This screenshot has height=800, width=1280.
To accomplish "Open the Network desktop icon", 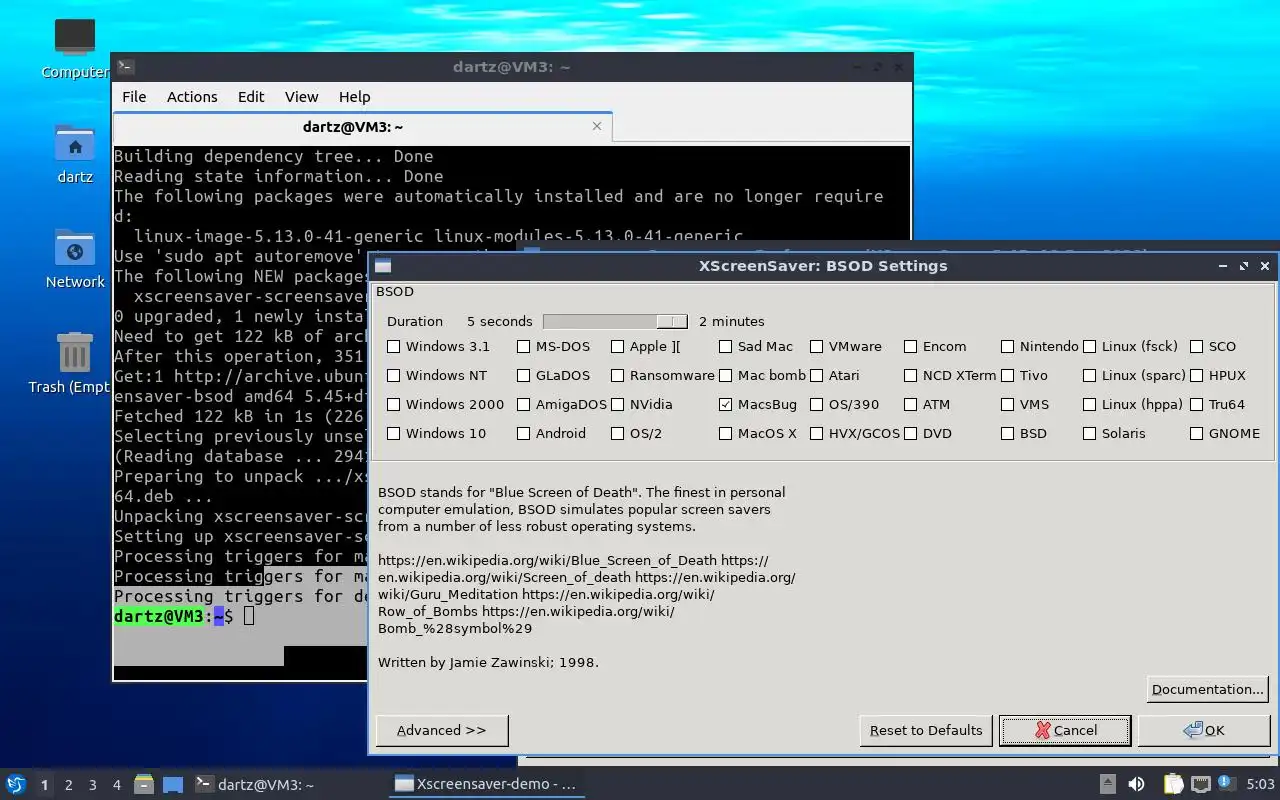I will pyautogui.click(x=75, y=249).
